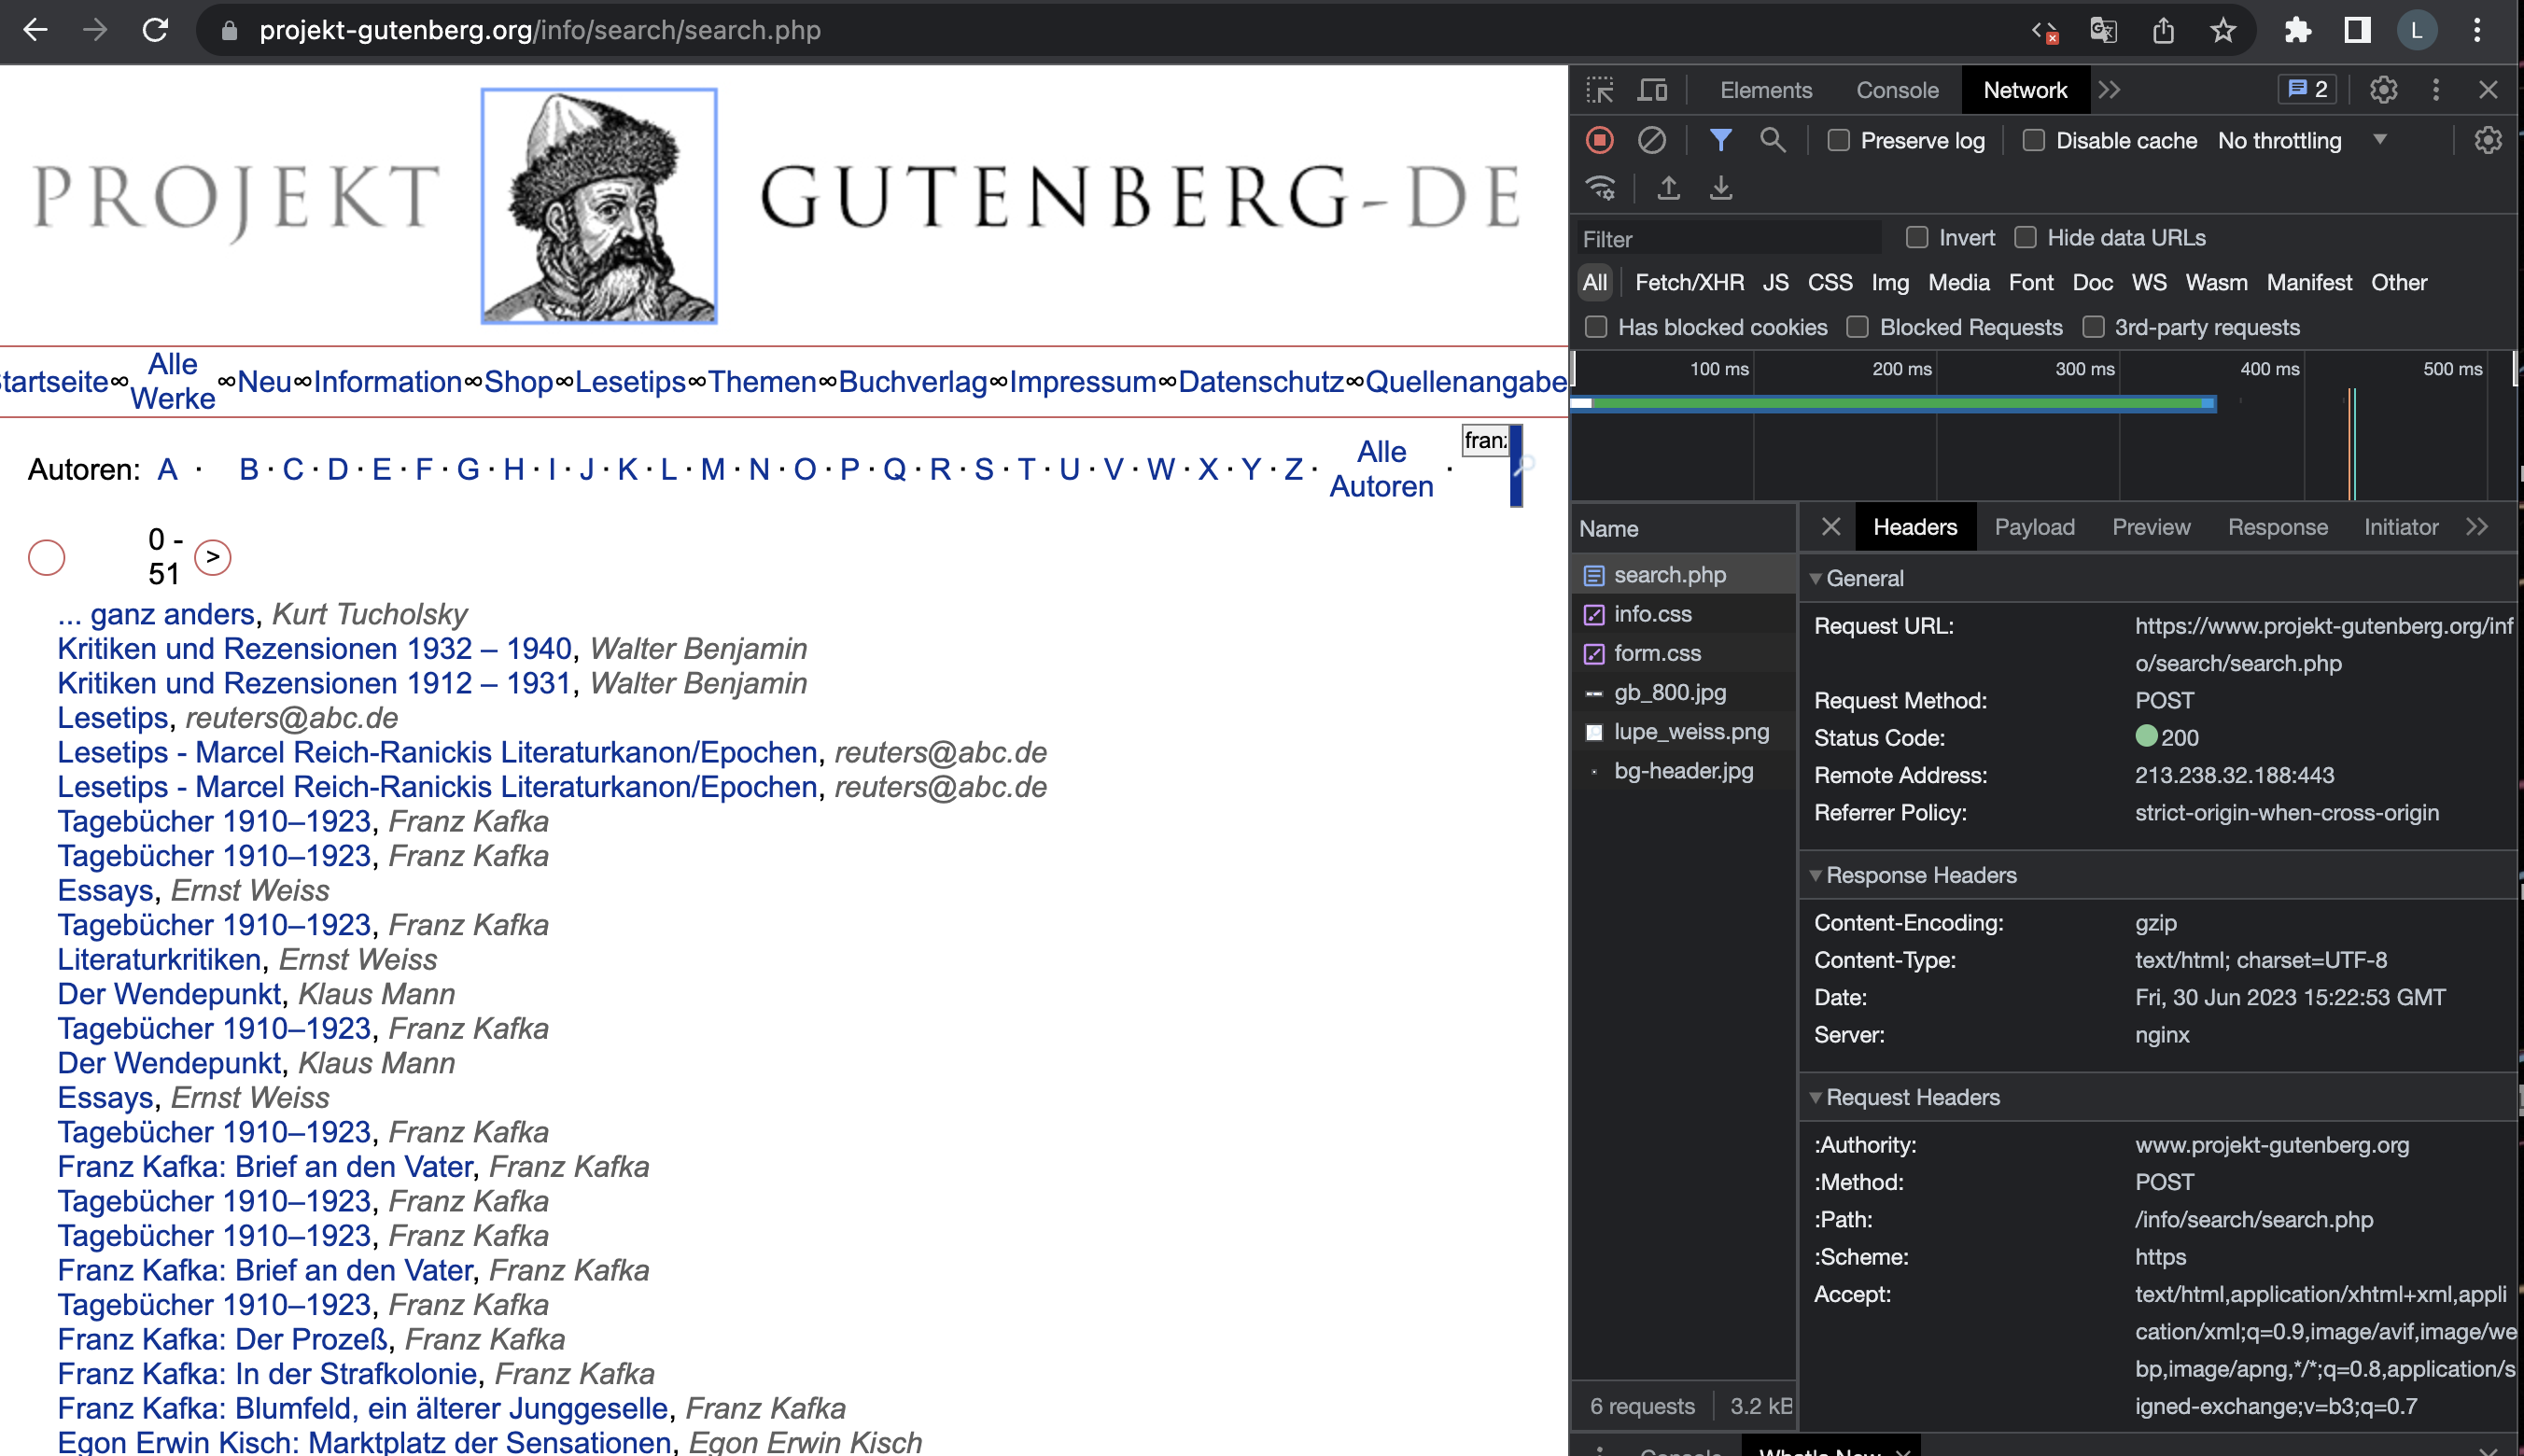Screen dimensions: 2524x1456
Task: Clear the network log icon
Action: (1651, 140)
